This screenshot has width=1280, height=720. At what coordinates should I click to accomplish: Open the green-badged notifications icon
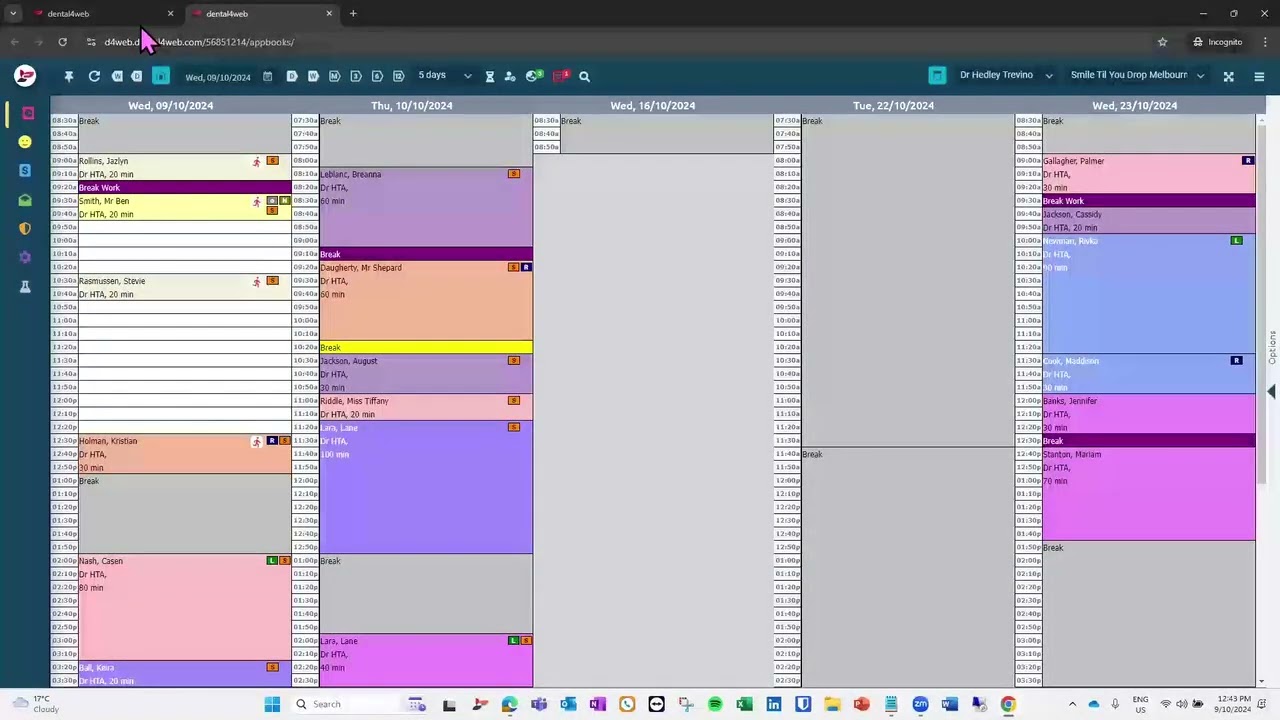click(534, 76)
